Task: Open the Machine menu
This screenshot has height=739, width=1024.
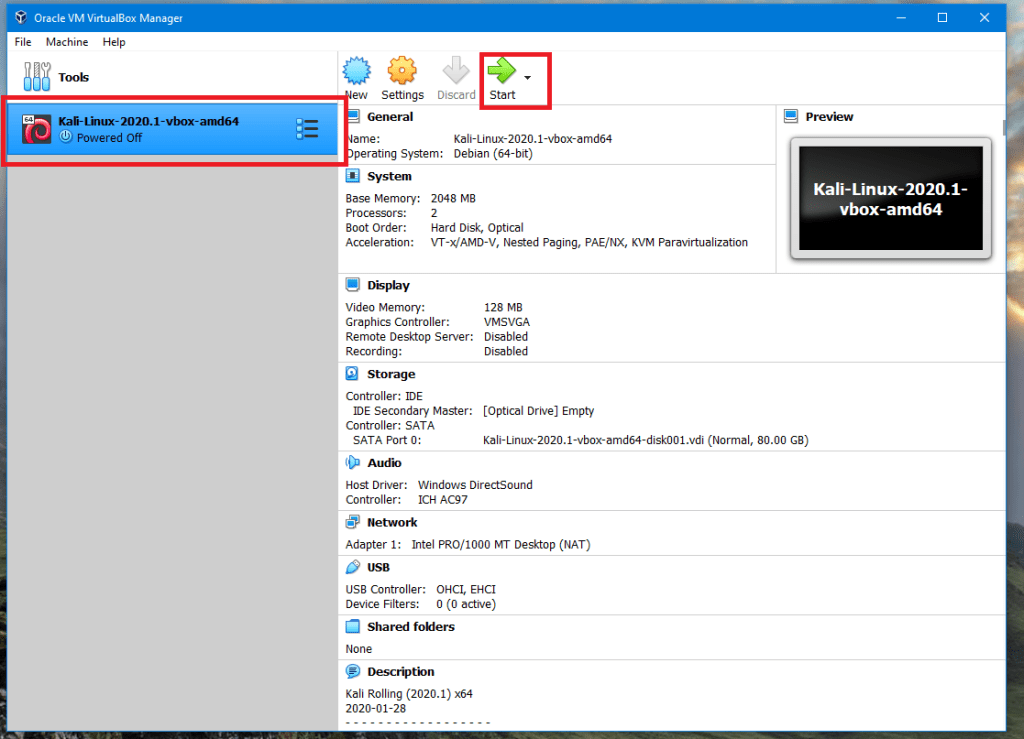Action: (x=67, y=42)
